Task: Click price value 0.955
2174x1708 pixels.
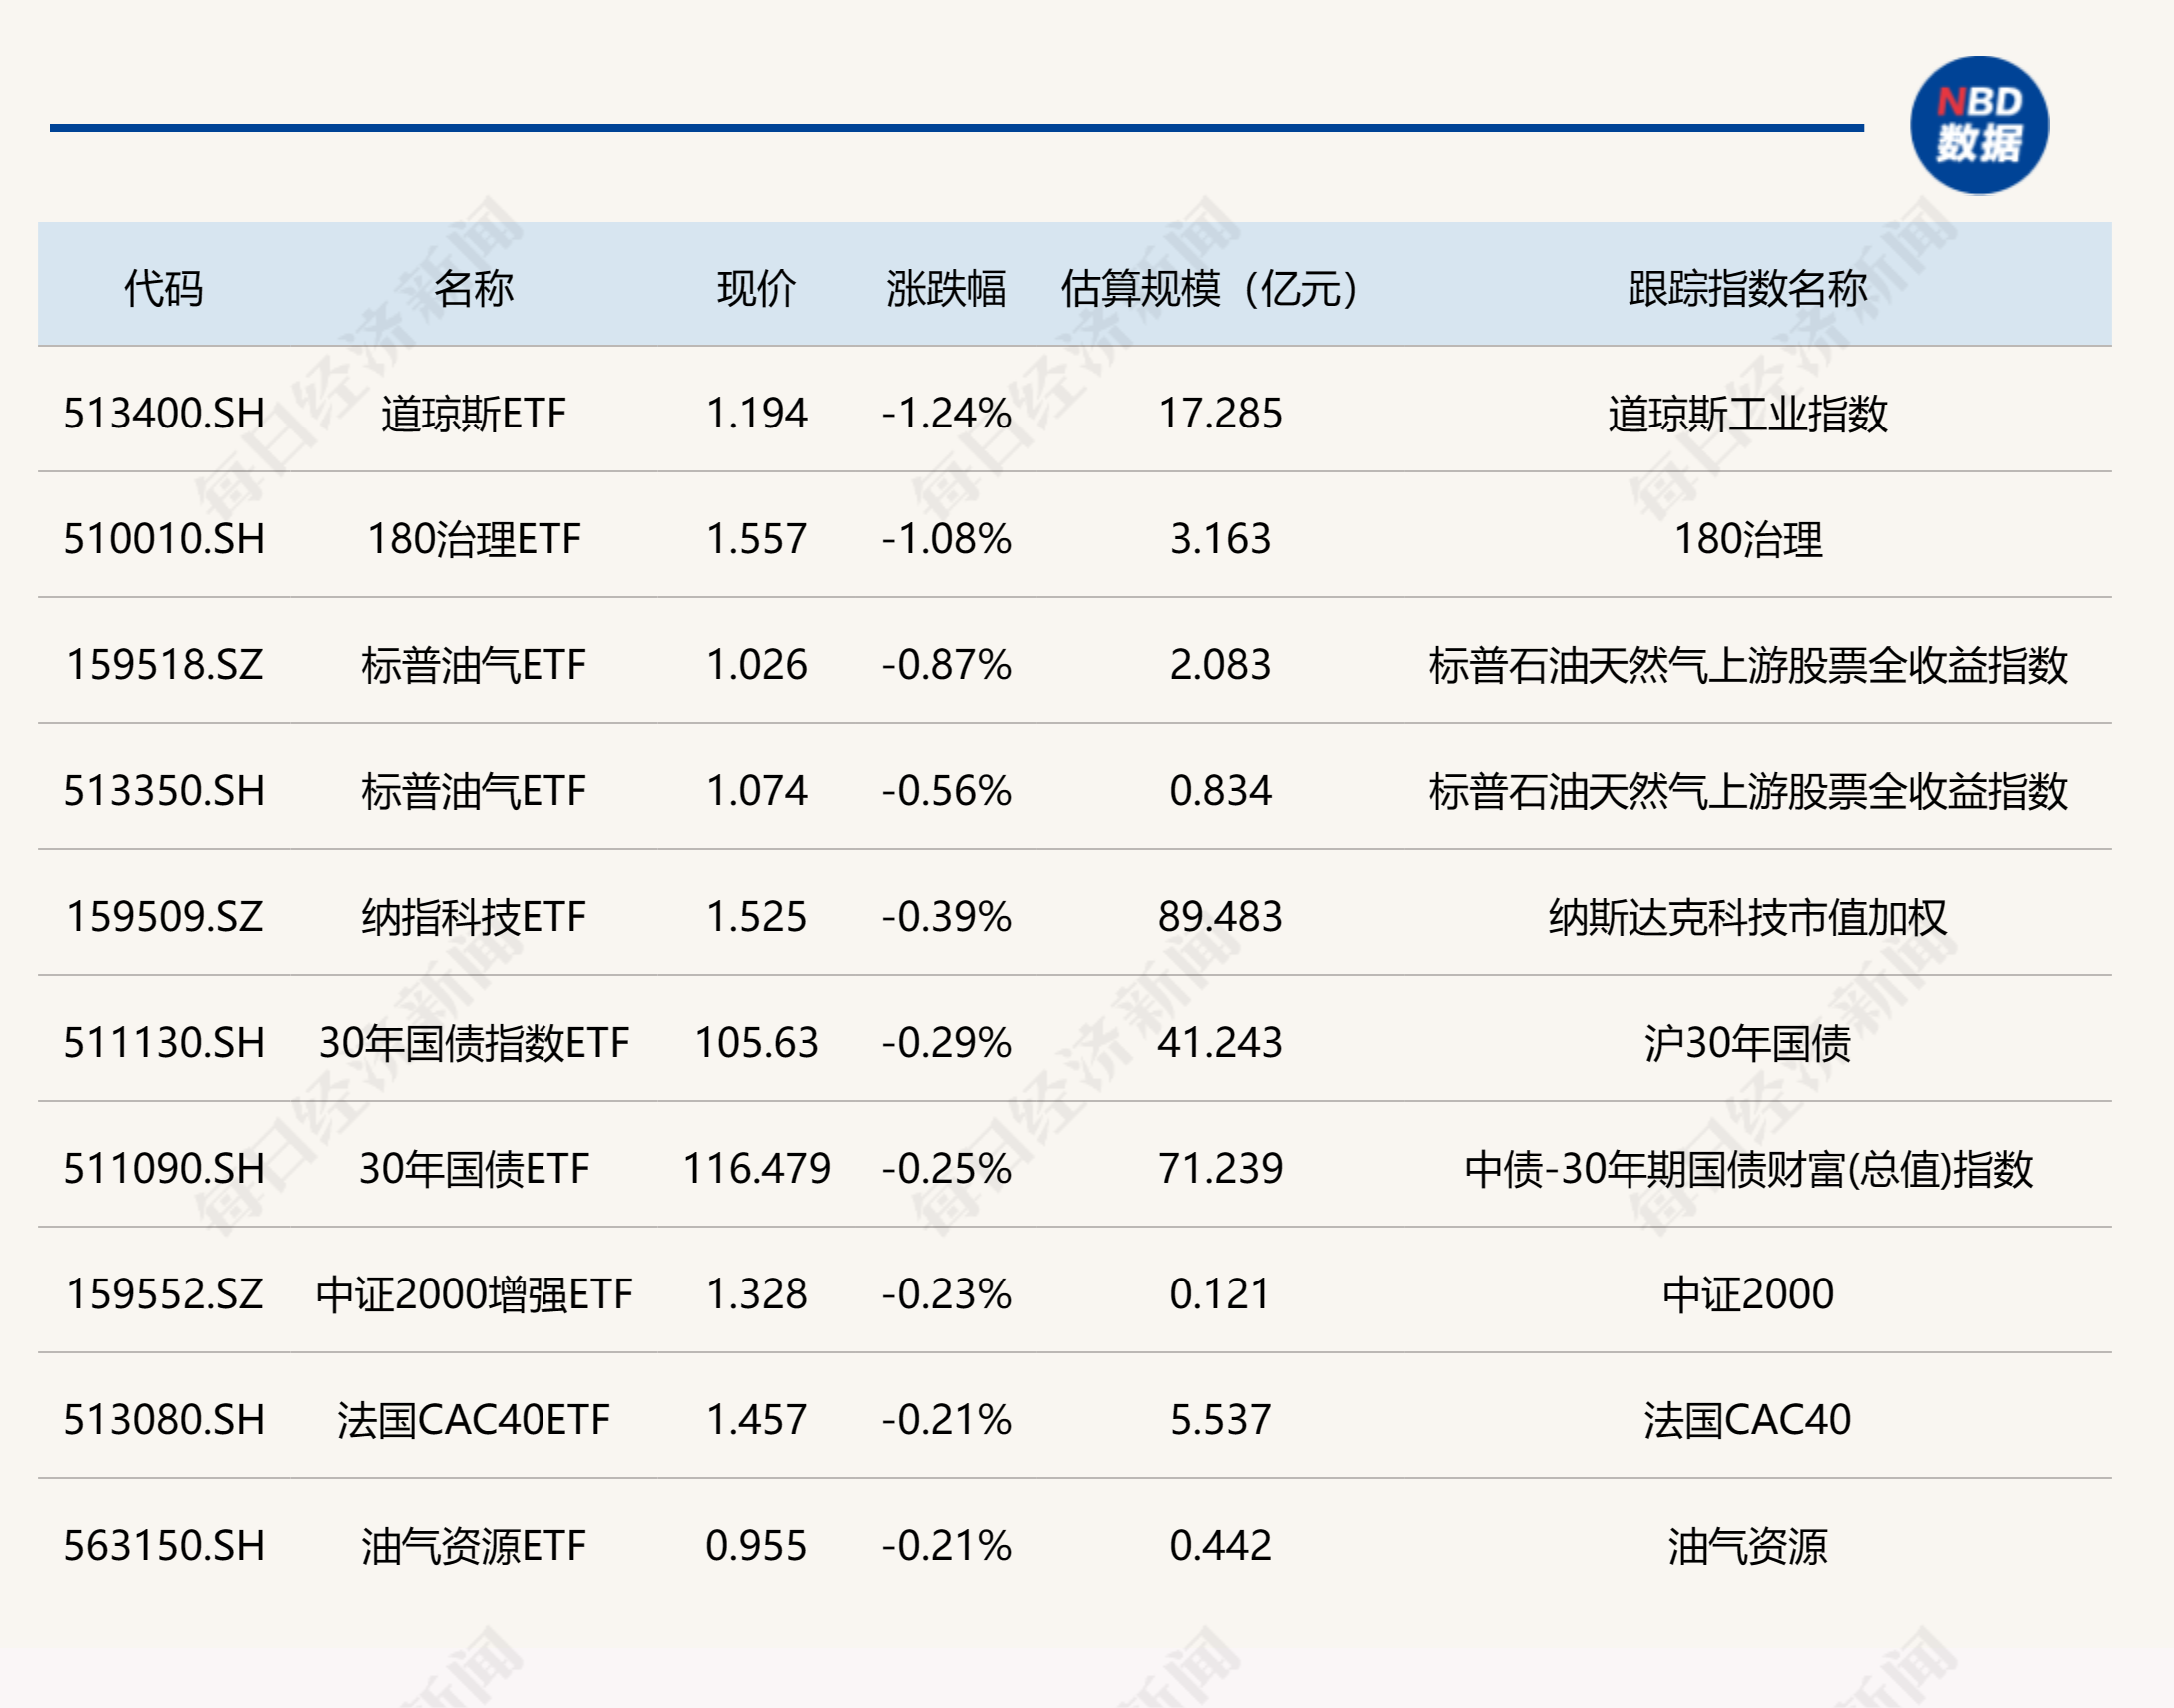Action: click(x=756, y=1546)
